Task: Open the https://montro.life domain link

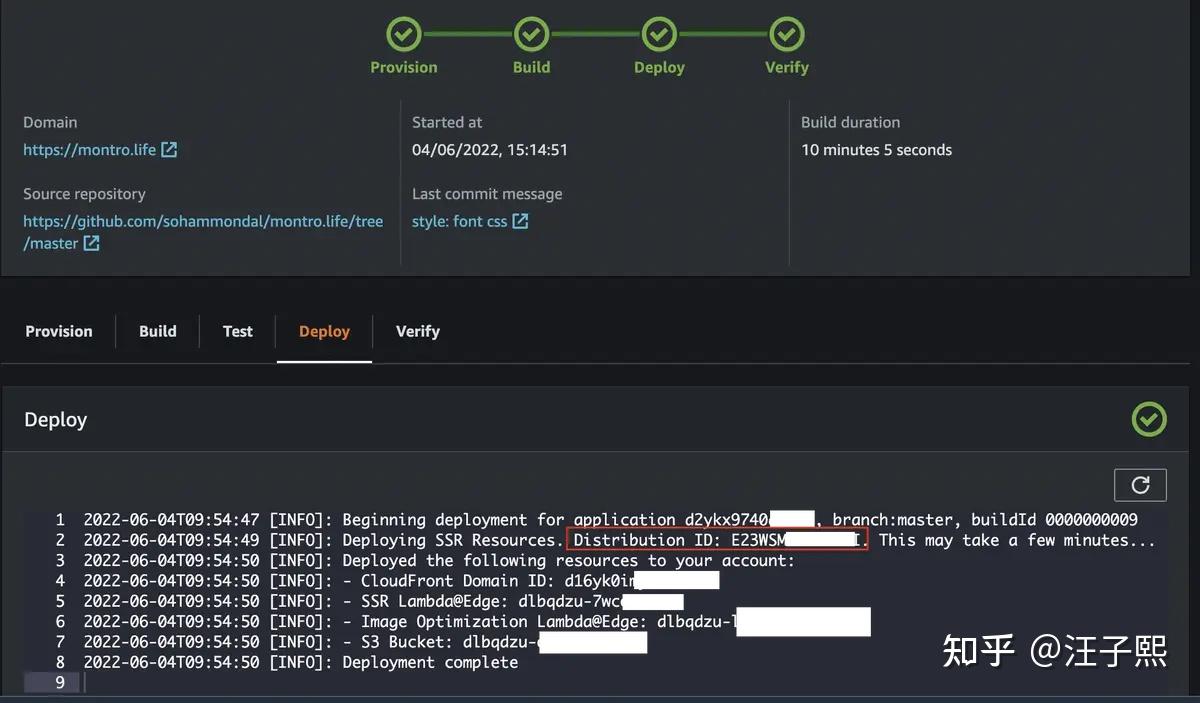Action: tap(87, 150)
